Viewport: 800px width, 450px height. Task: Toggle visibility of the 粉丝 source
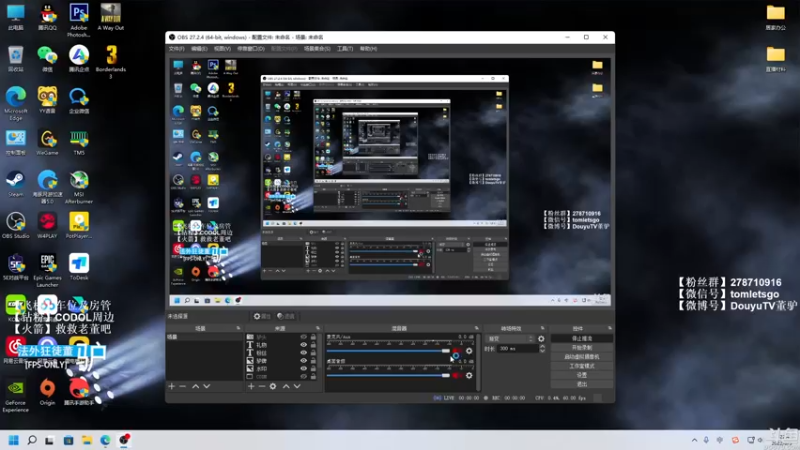(x=304, y=353)
